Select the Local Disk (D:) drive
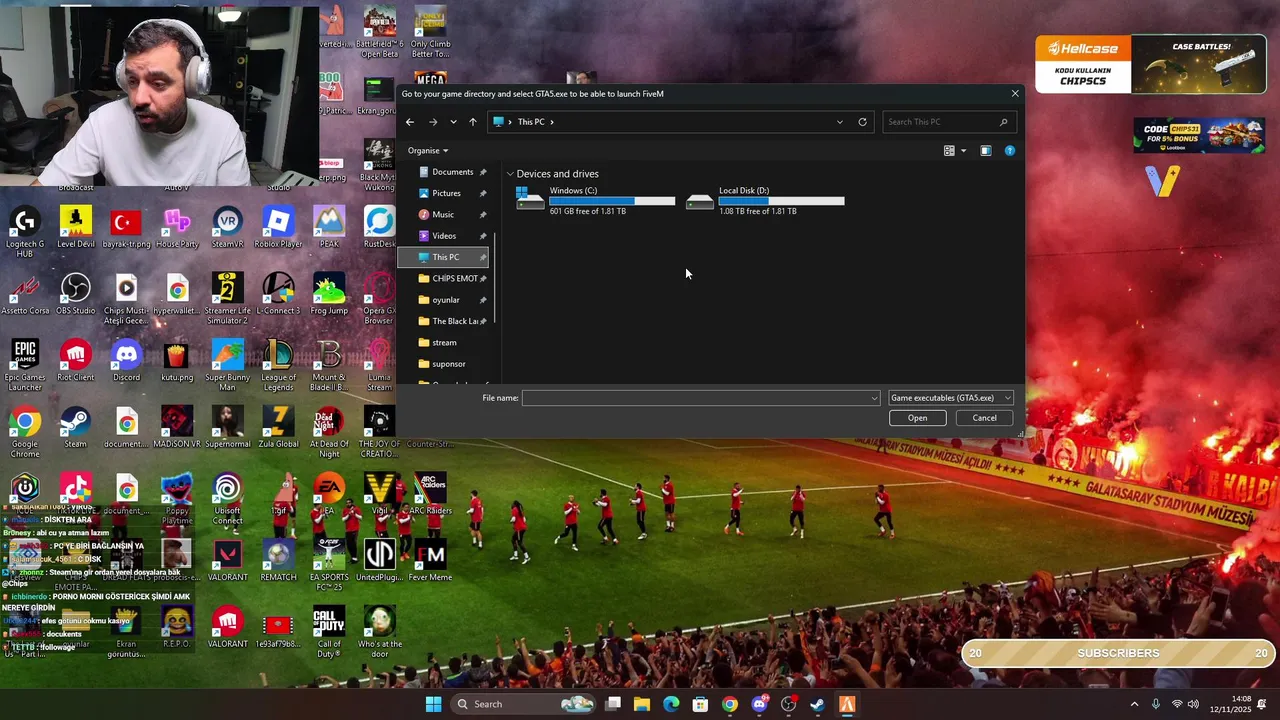The width and height of the screenshot is (1280, 720). coord(766,200)
